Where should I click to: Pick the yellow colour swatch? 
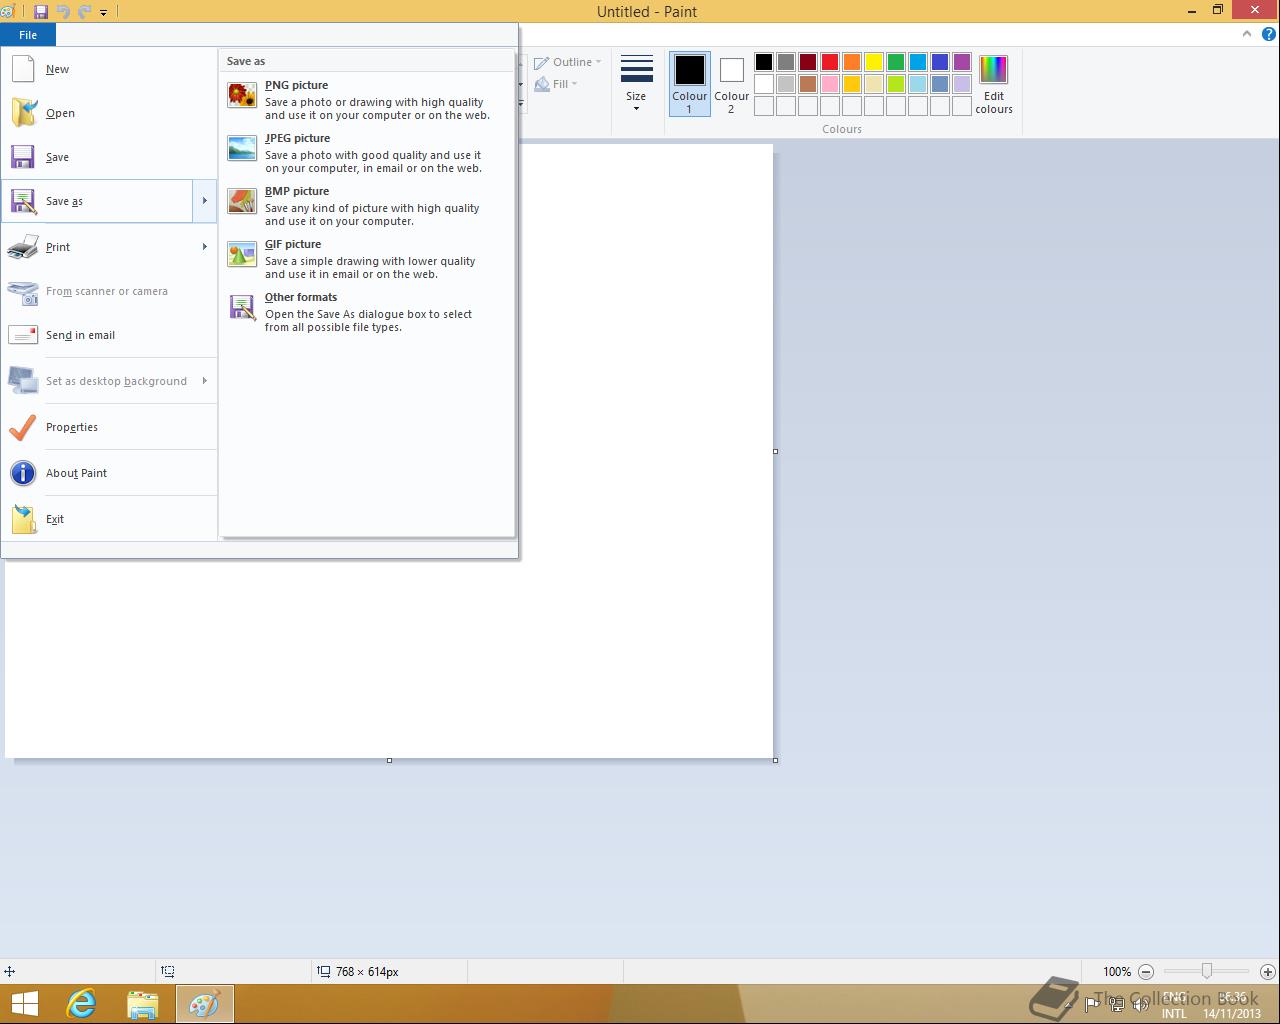coord(874,62)
